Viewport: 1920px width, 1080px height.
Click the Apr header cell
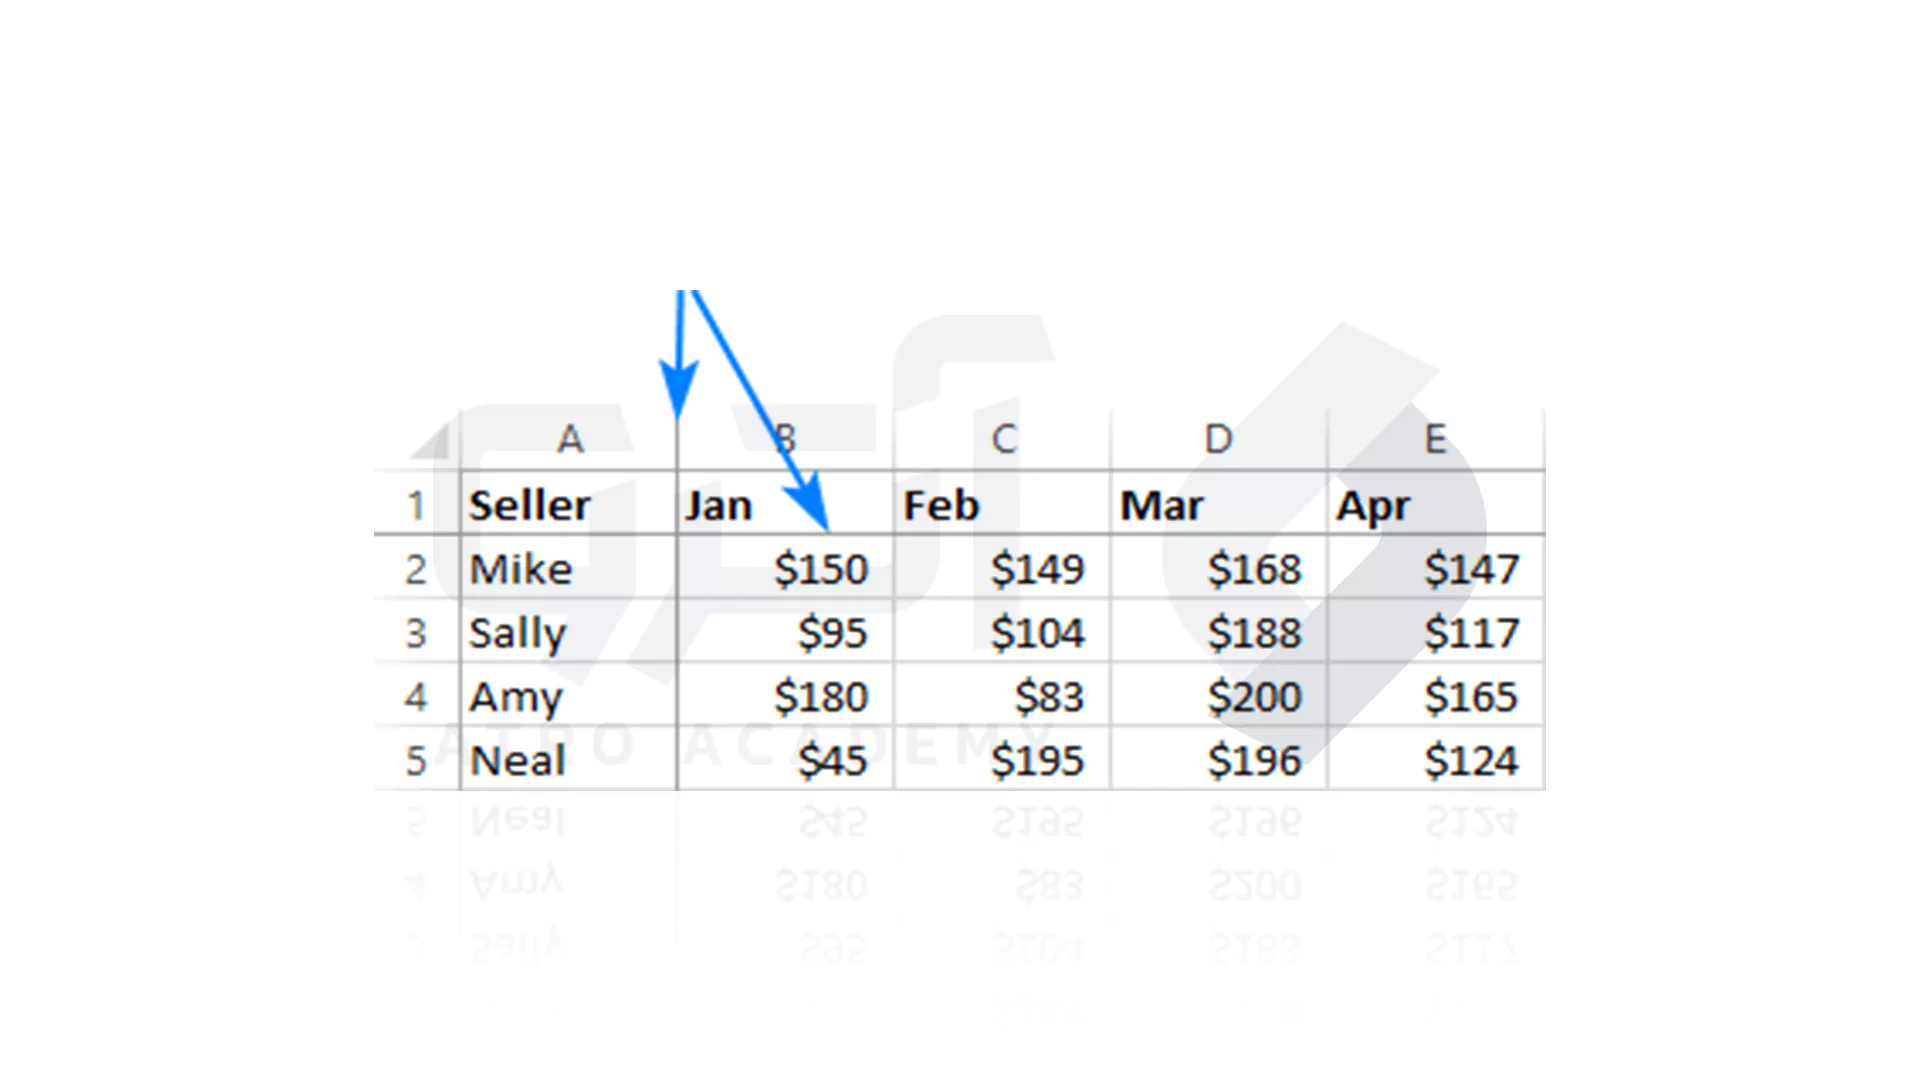1436,503
